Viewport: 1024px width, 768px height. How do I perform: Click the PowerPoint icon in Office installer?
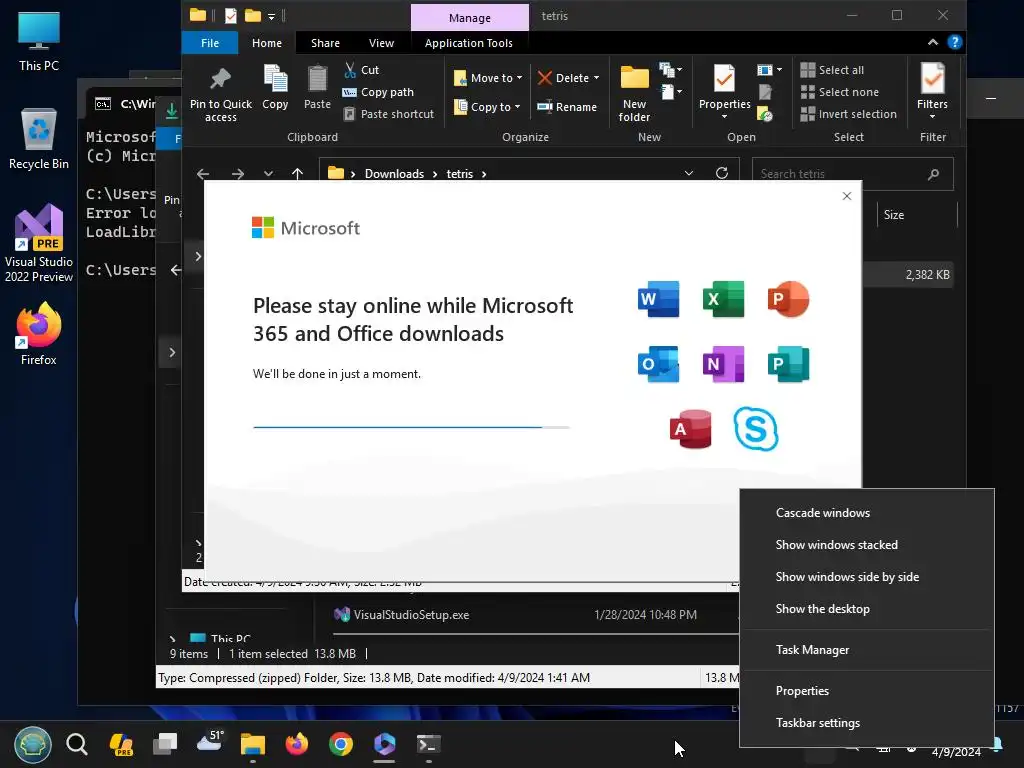(x=788, y=299)
